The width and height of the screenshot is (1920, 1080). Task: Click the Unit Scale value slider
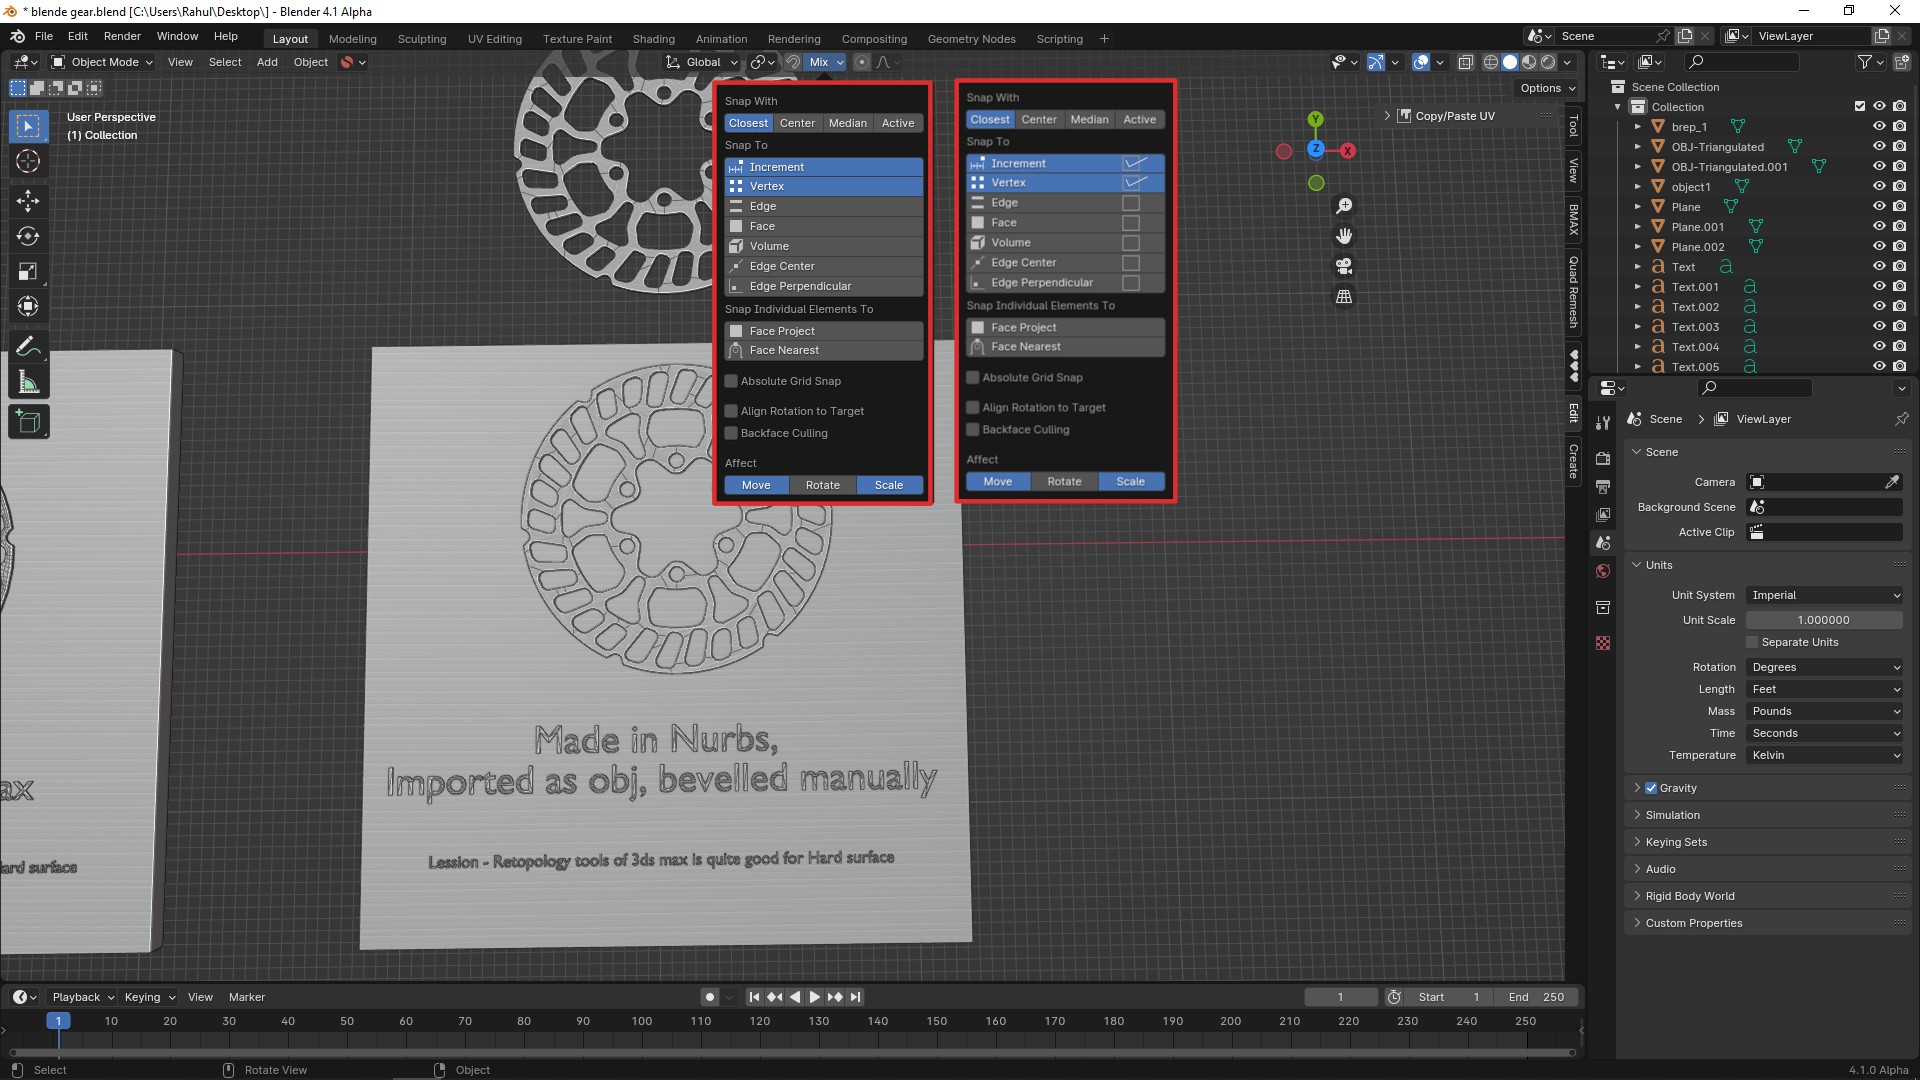pos(1824,620)
